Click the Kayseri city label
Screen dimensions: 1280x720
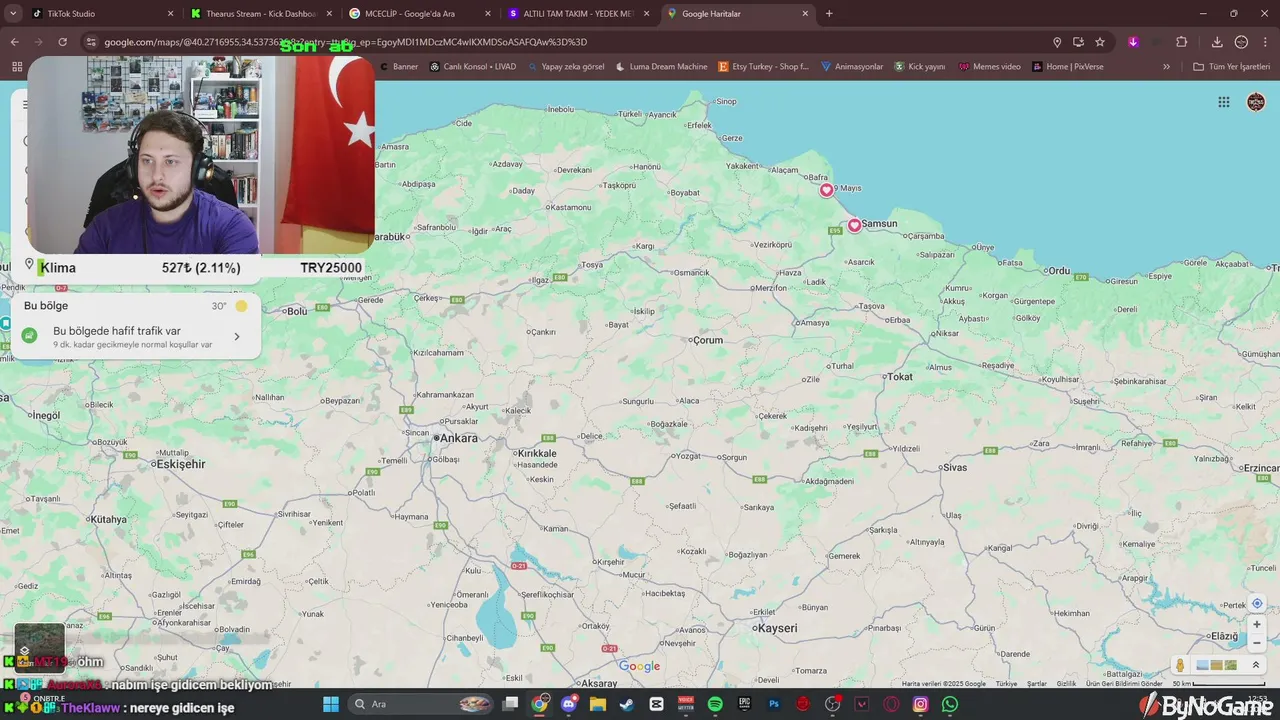777,628
